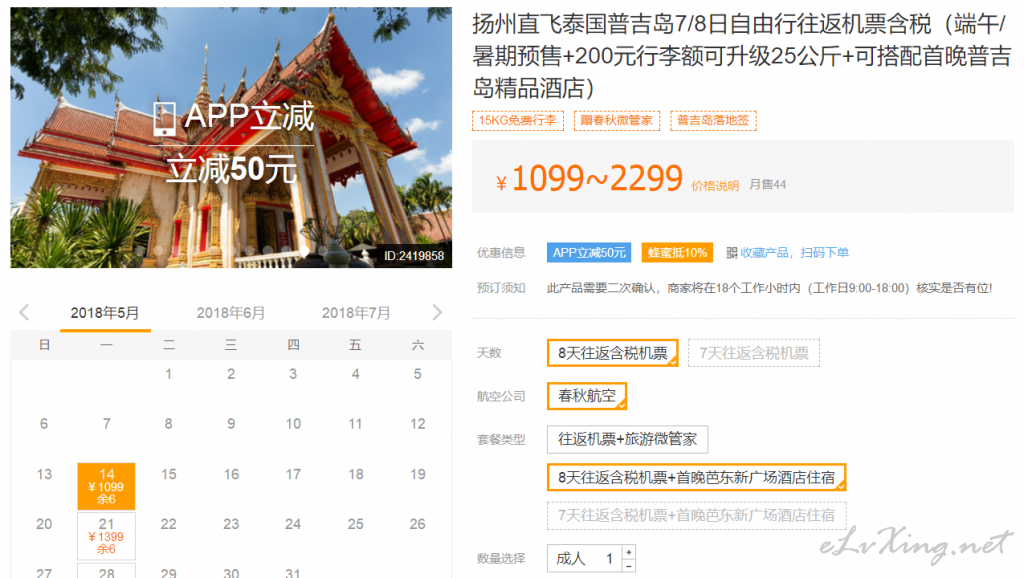Increase adult quantity with plus stepper
Screen dimensions: 1024x578
(628, 552)
